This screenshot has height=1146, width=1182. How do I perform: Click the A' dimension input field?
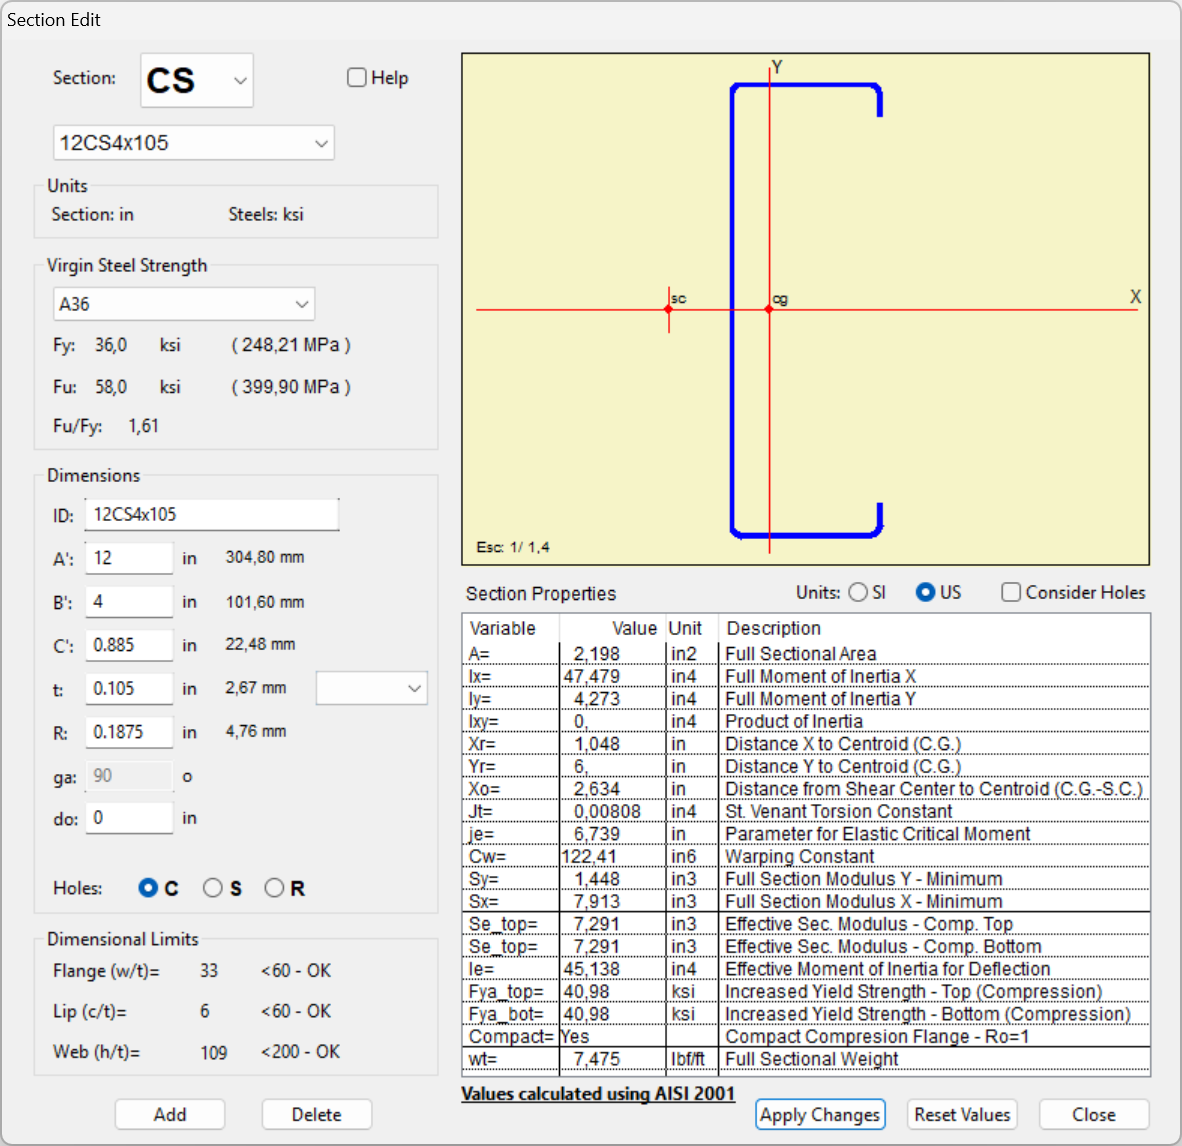point(129,558)
